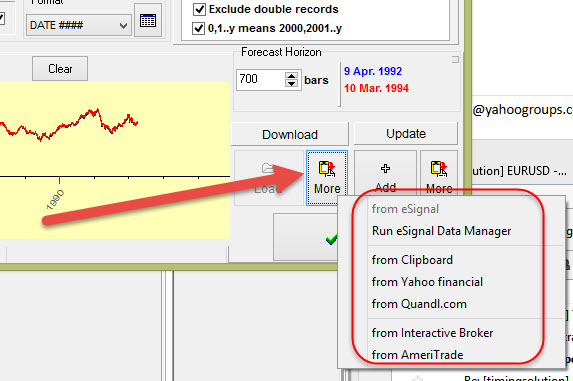
Task: Click the small corner icon in Forecast Horizon
Action: (x=455, y=59)
